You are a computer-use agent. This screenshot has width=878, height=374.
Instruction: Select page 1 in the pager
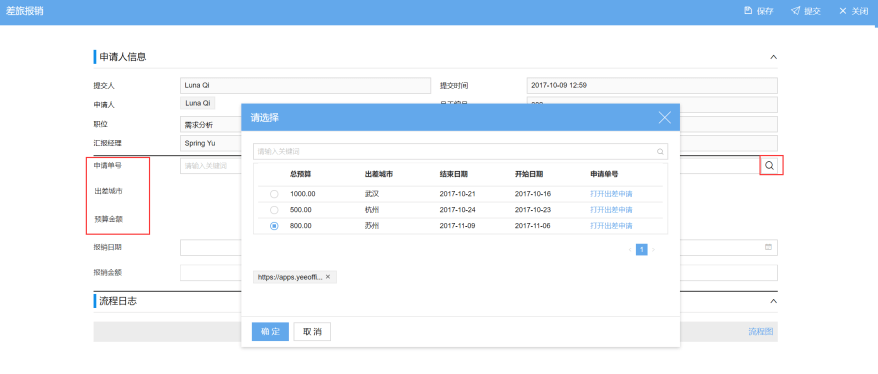[642, 250]
